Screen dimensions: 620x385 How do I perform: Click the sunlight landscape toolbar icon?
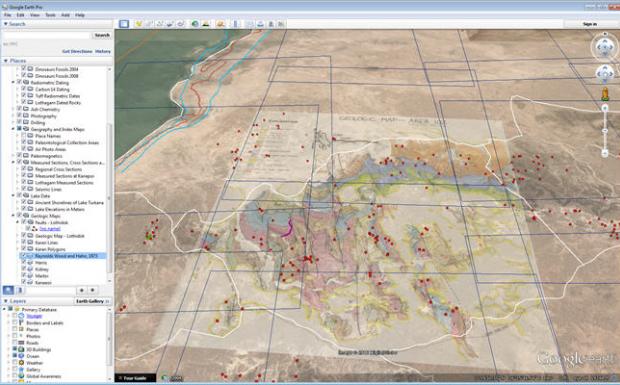pos(206,24)
